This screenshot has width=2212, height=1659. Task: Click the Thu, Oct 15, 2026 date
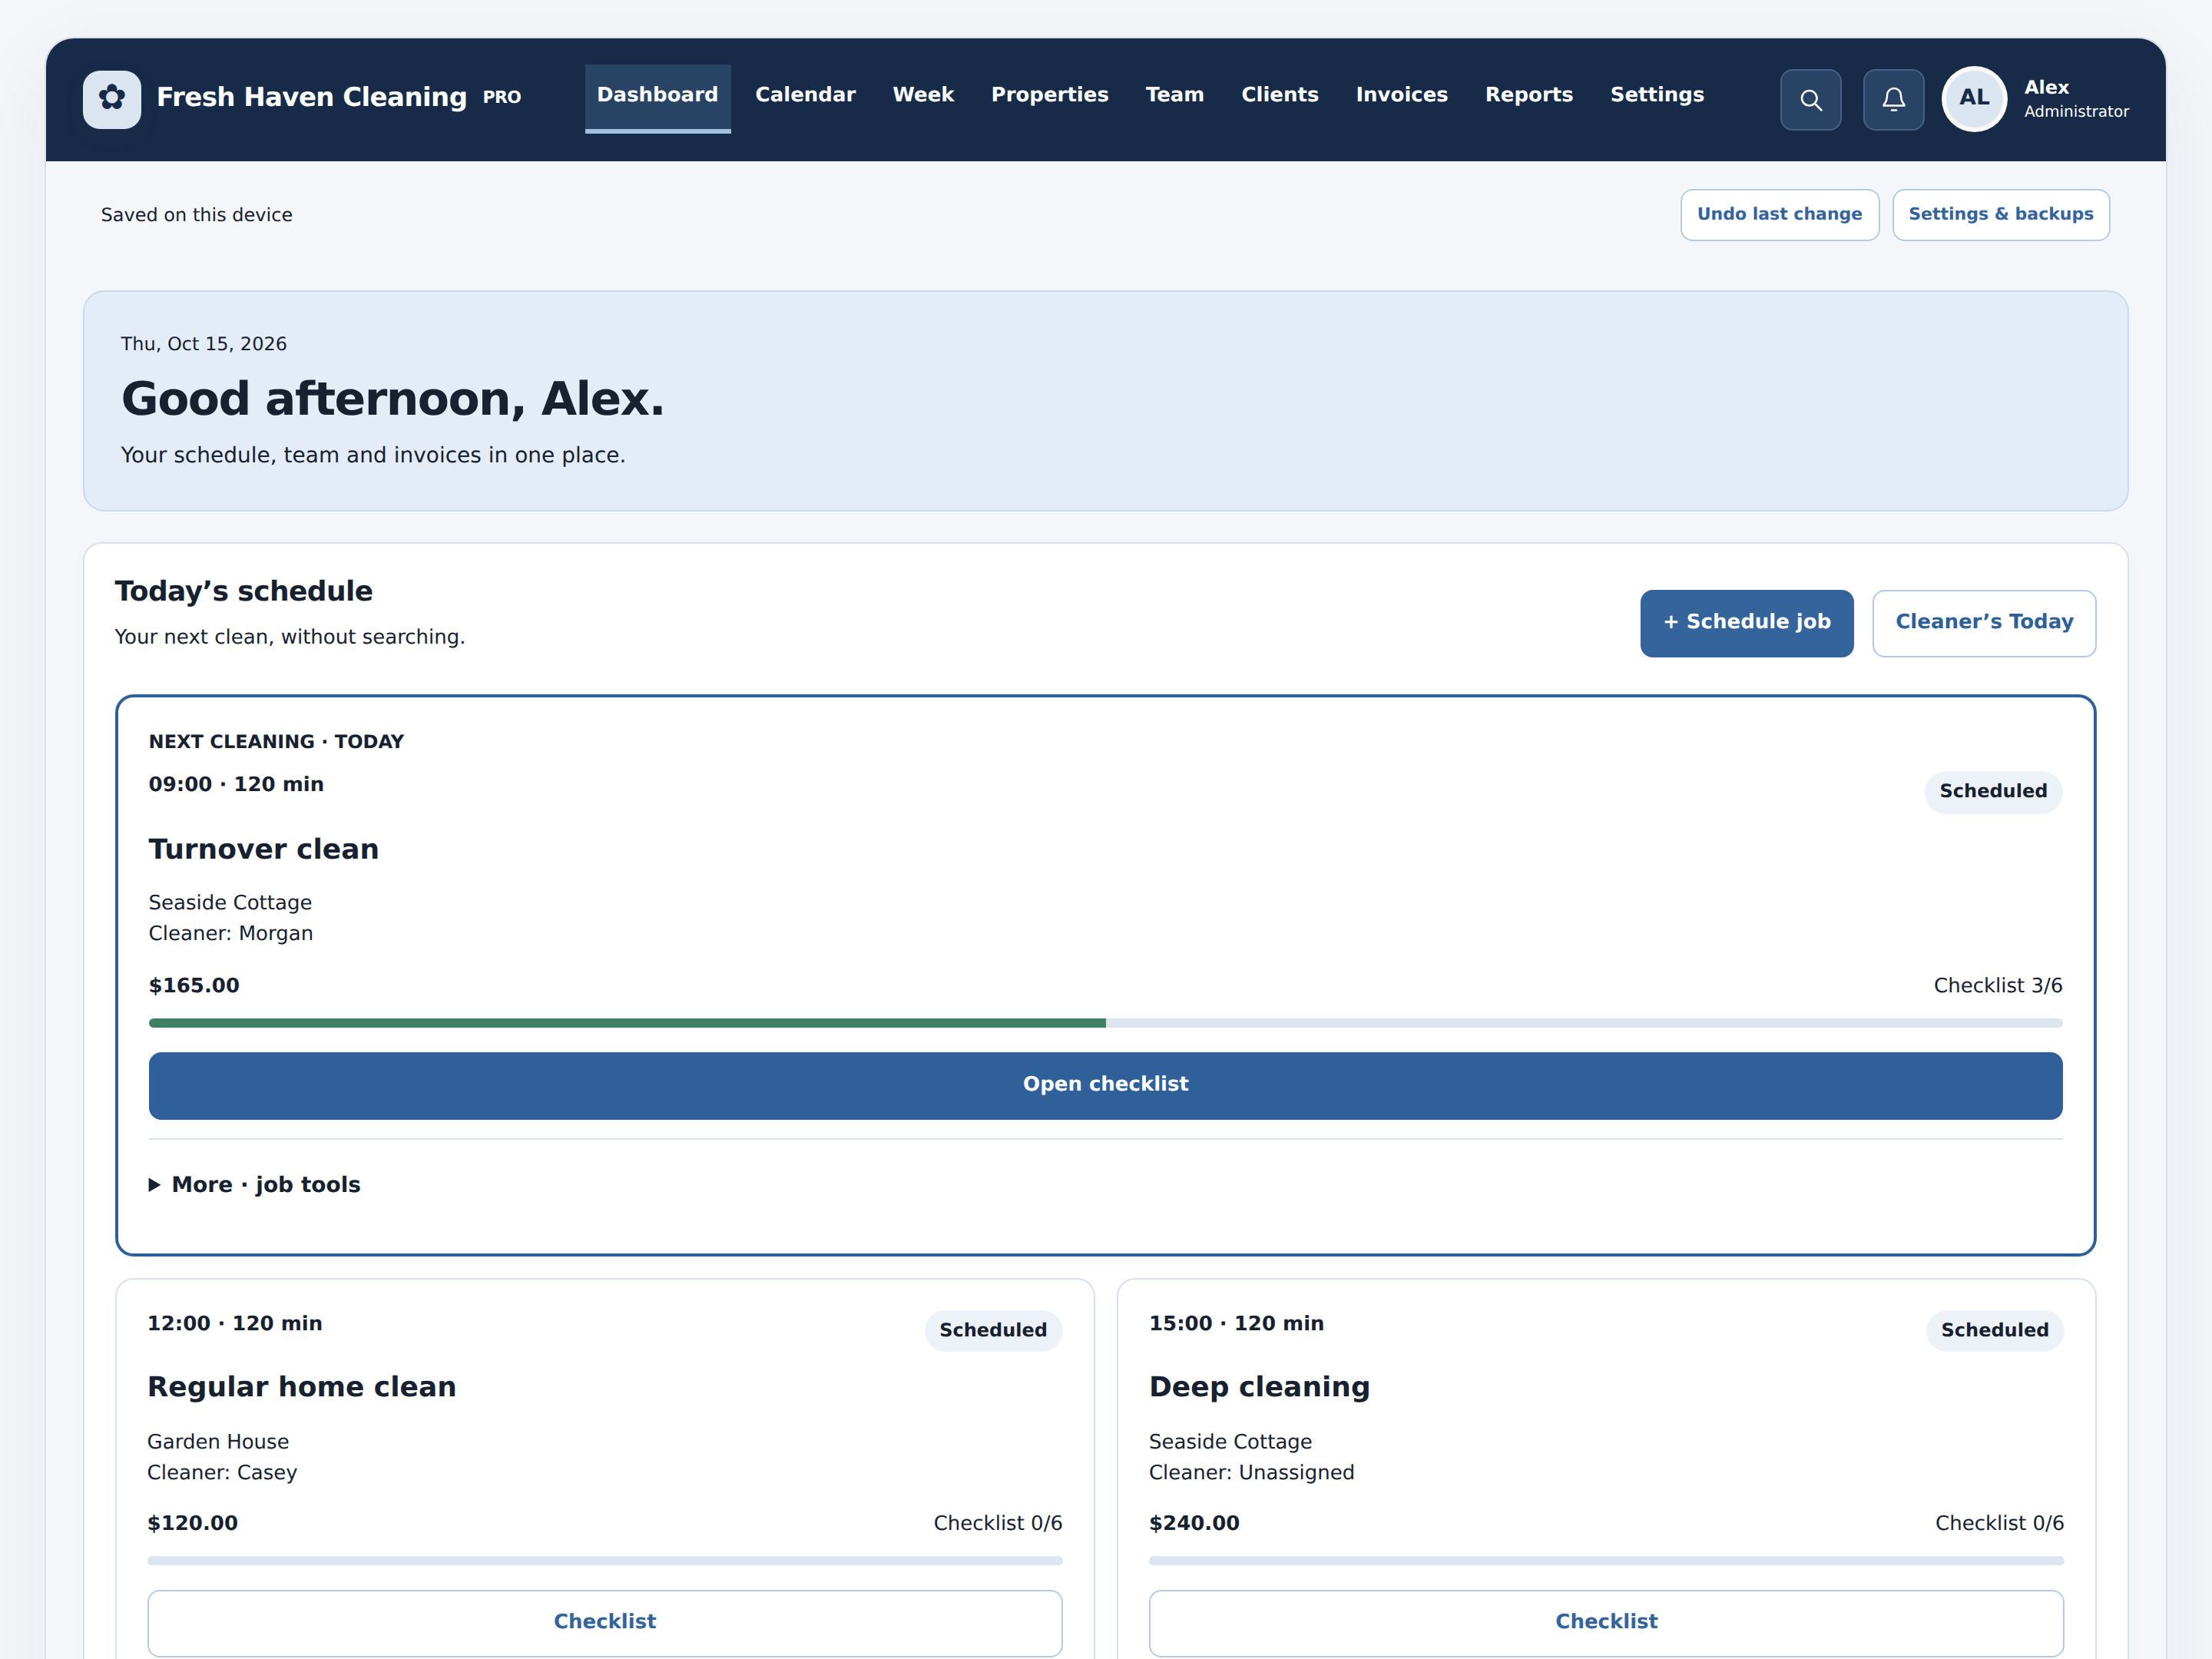pos(204,344)
